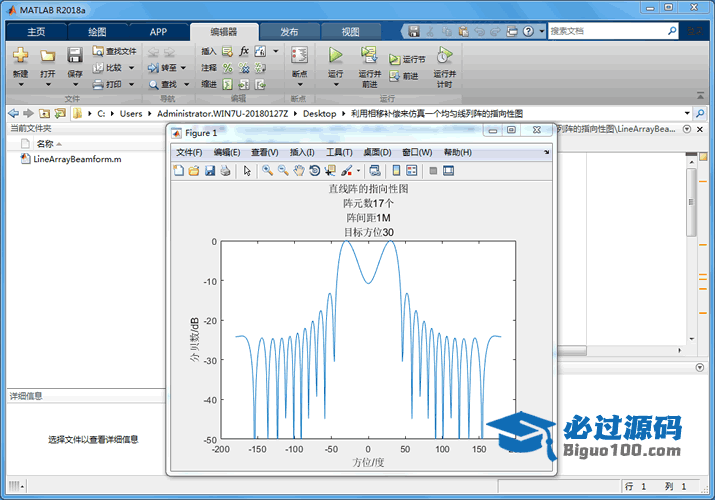Pick the Data Cursor tool in Figure toolbar
715x500 pixels.
point(330,171)
